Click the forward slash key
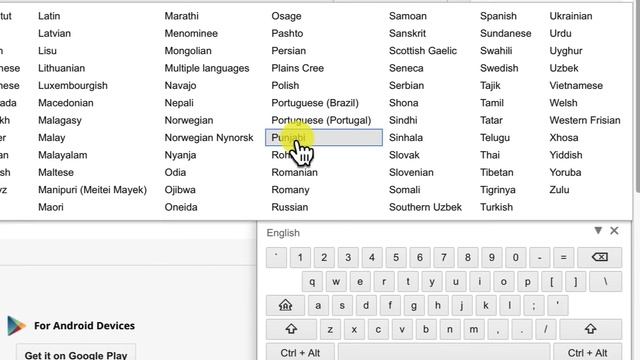 (545, 329)
